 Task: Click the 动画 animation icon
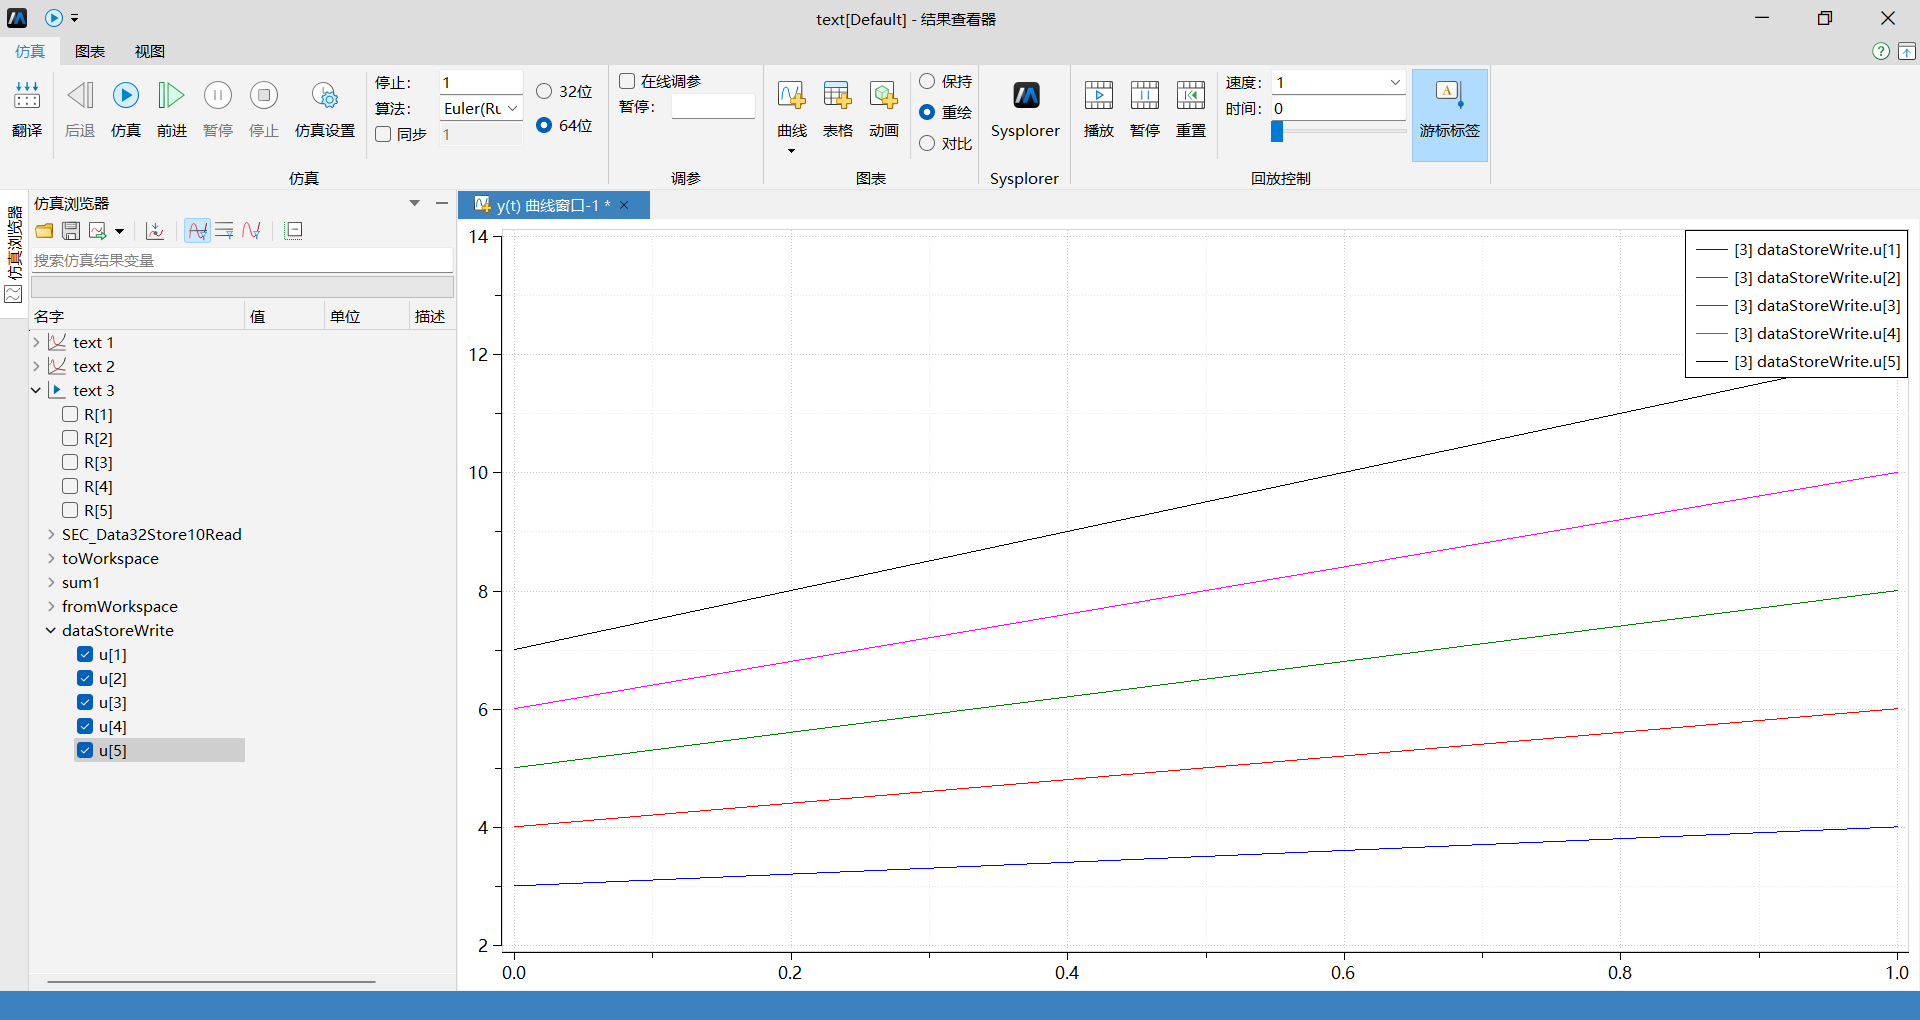coord(883,96)
